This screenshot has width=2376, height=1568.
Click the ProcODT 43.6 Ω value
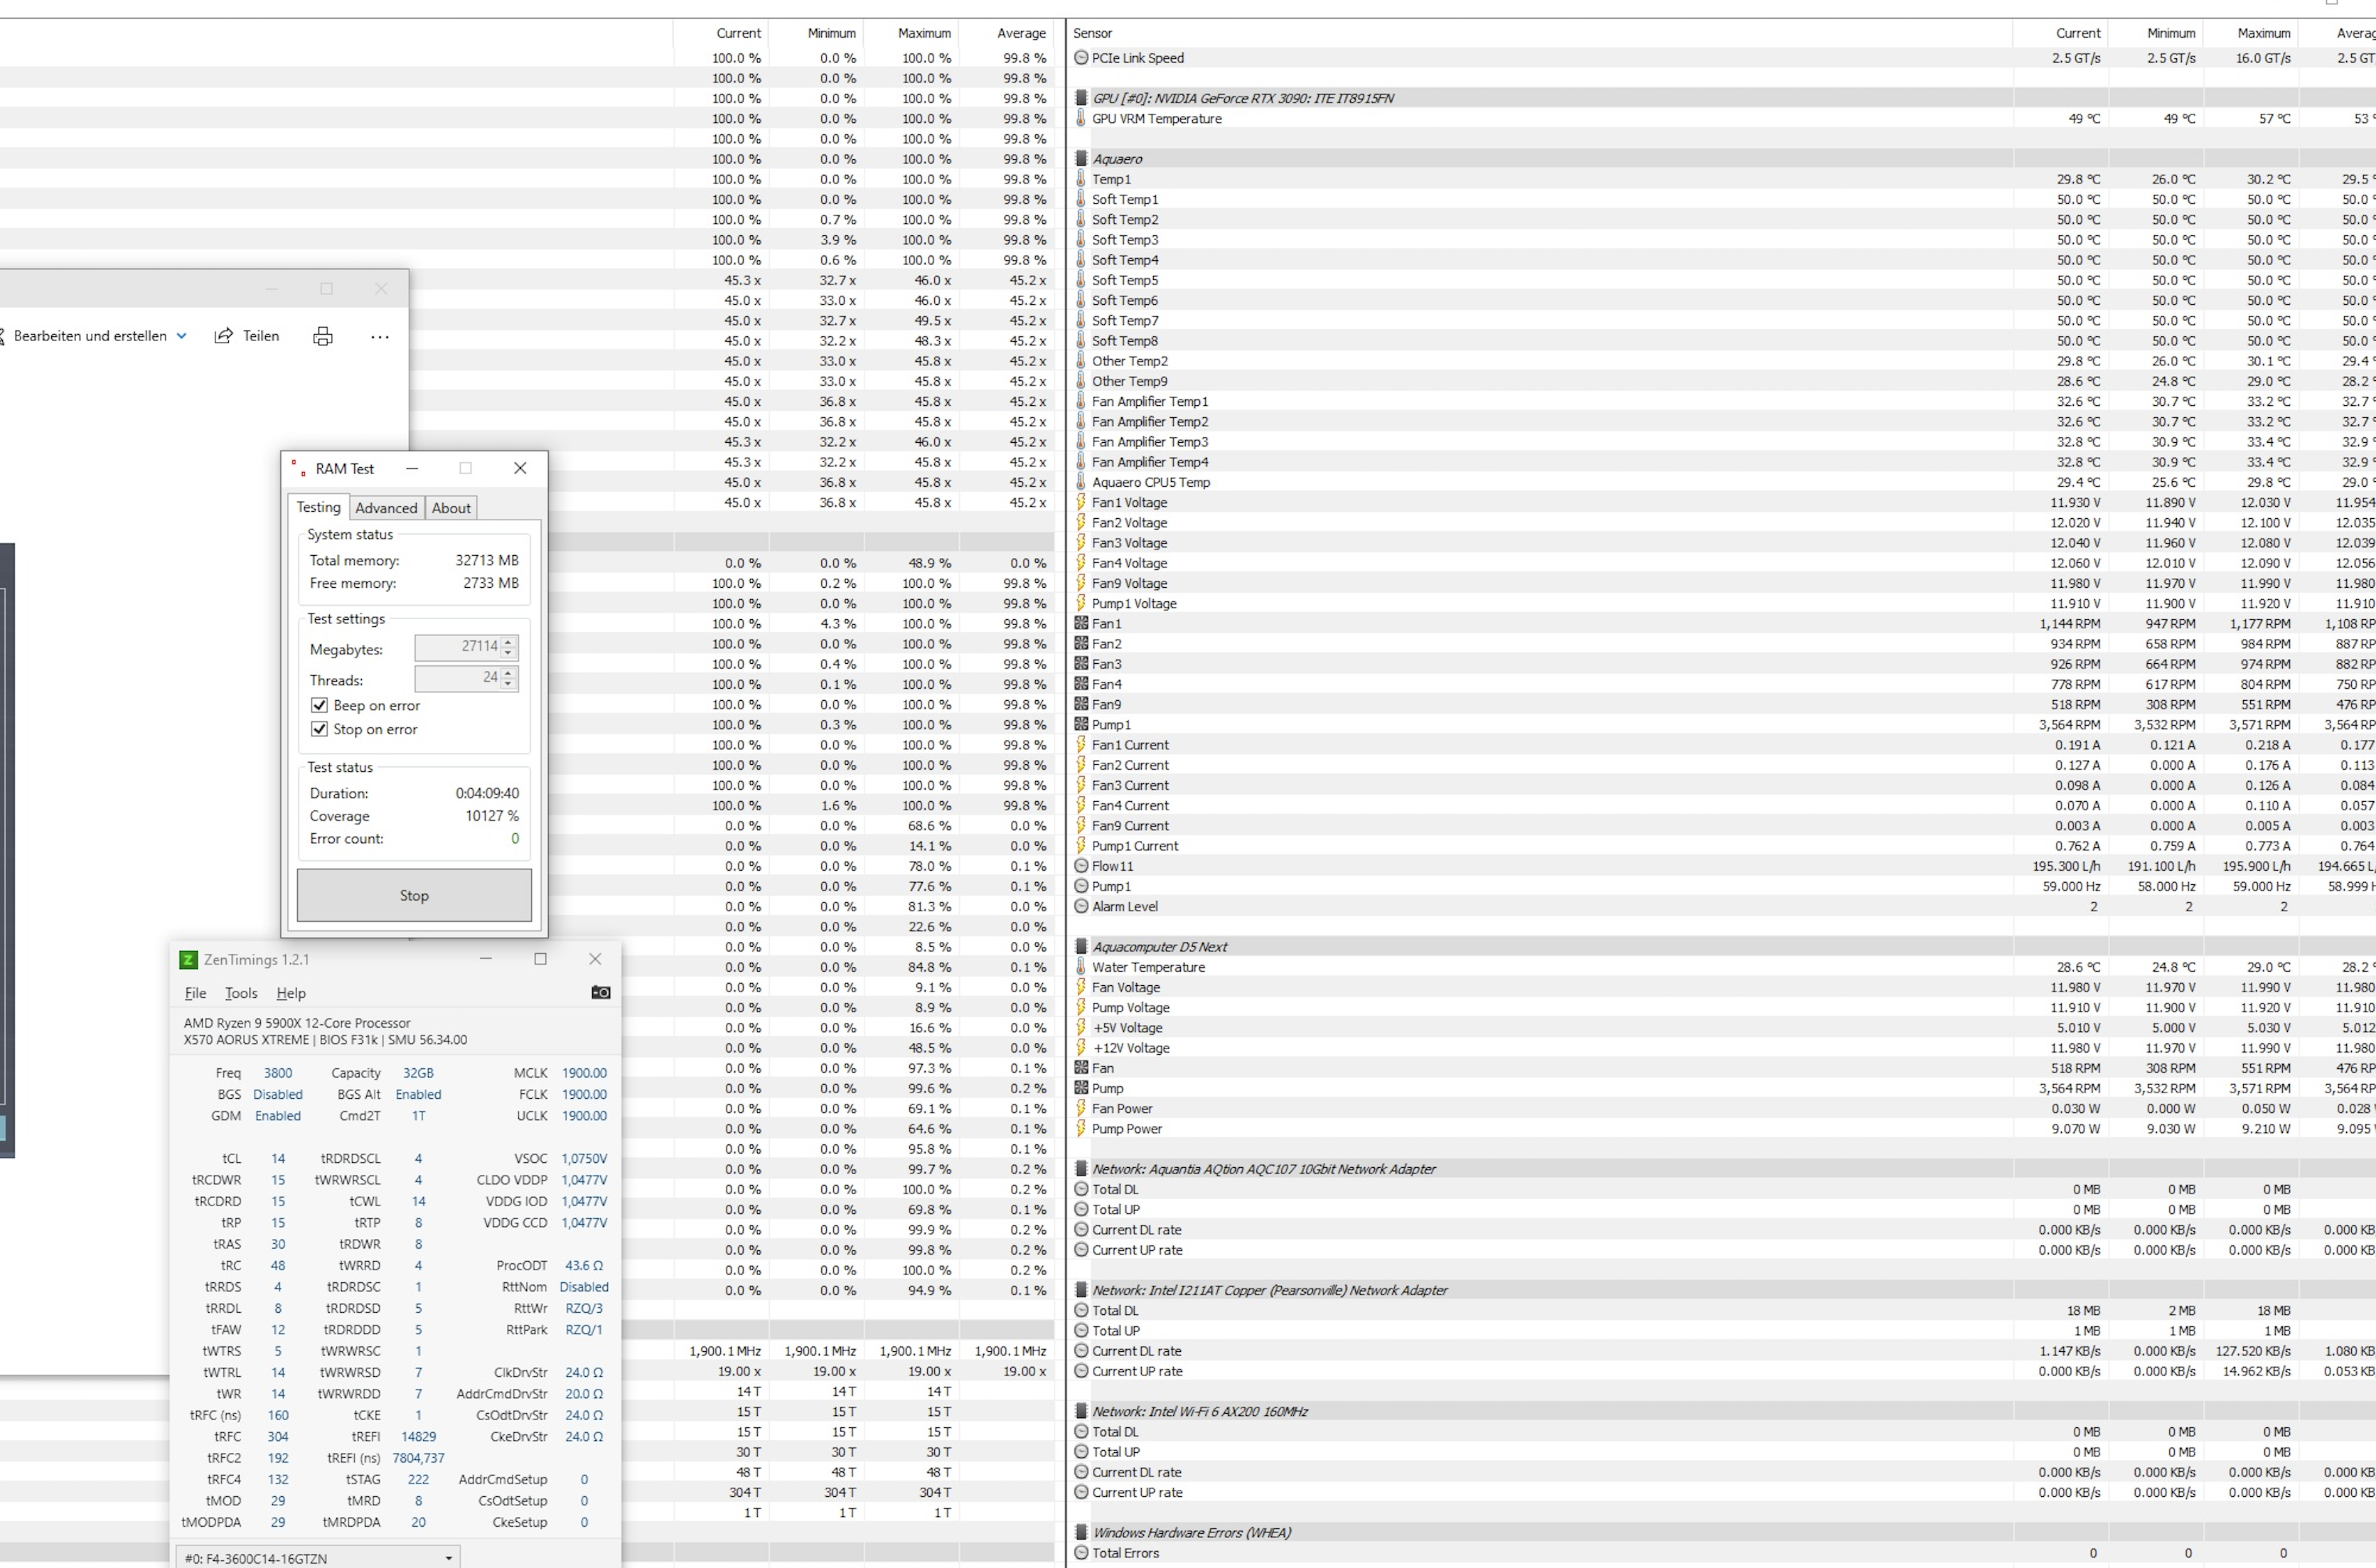point(584,1266)
